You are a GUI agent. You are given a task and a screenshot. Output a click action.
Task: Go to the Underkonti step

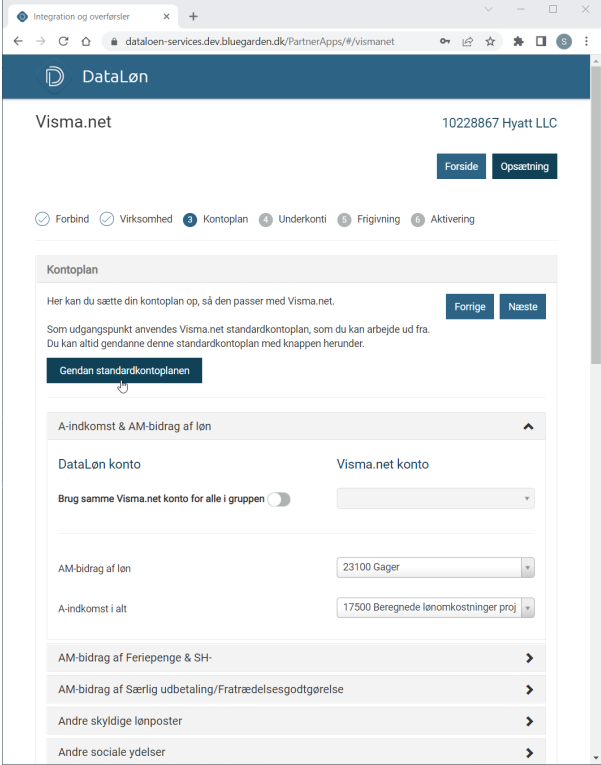click(293, 220)
